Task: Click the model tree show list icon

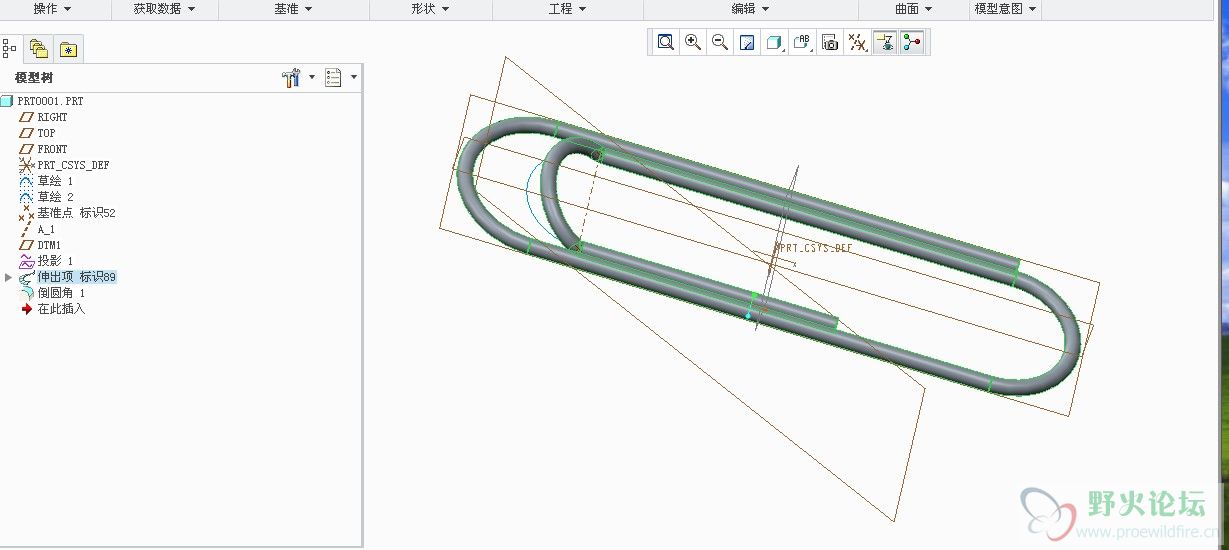Action: (x=334, y=78)
